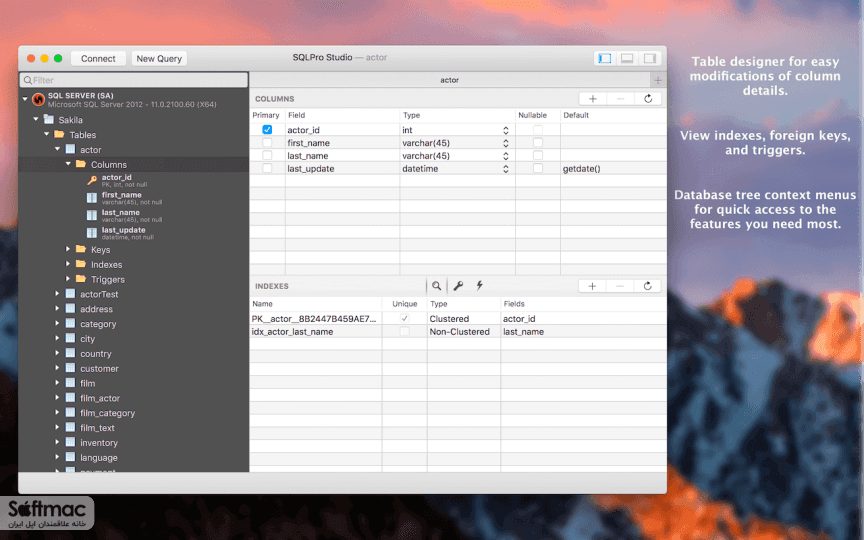Show triggers via the lightning bolt icon

(x=479, y=285)
